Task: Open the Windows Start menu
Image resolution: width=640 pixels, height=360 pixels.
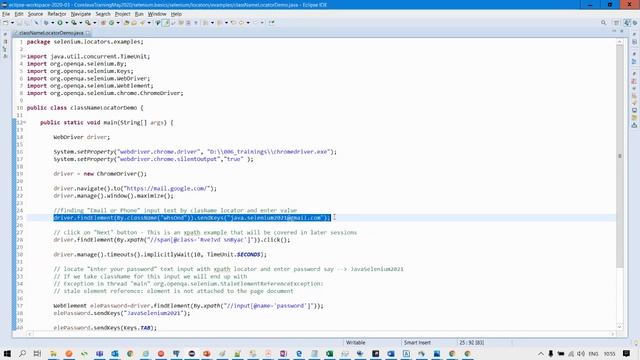Action: click(x=7, y=353)
